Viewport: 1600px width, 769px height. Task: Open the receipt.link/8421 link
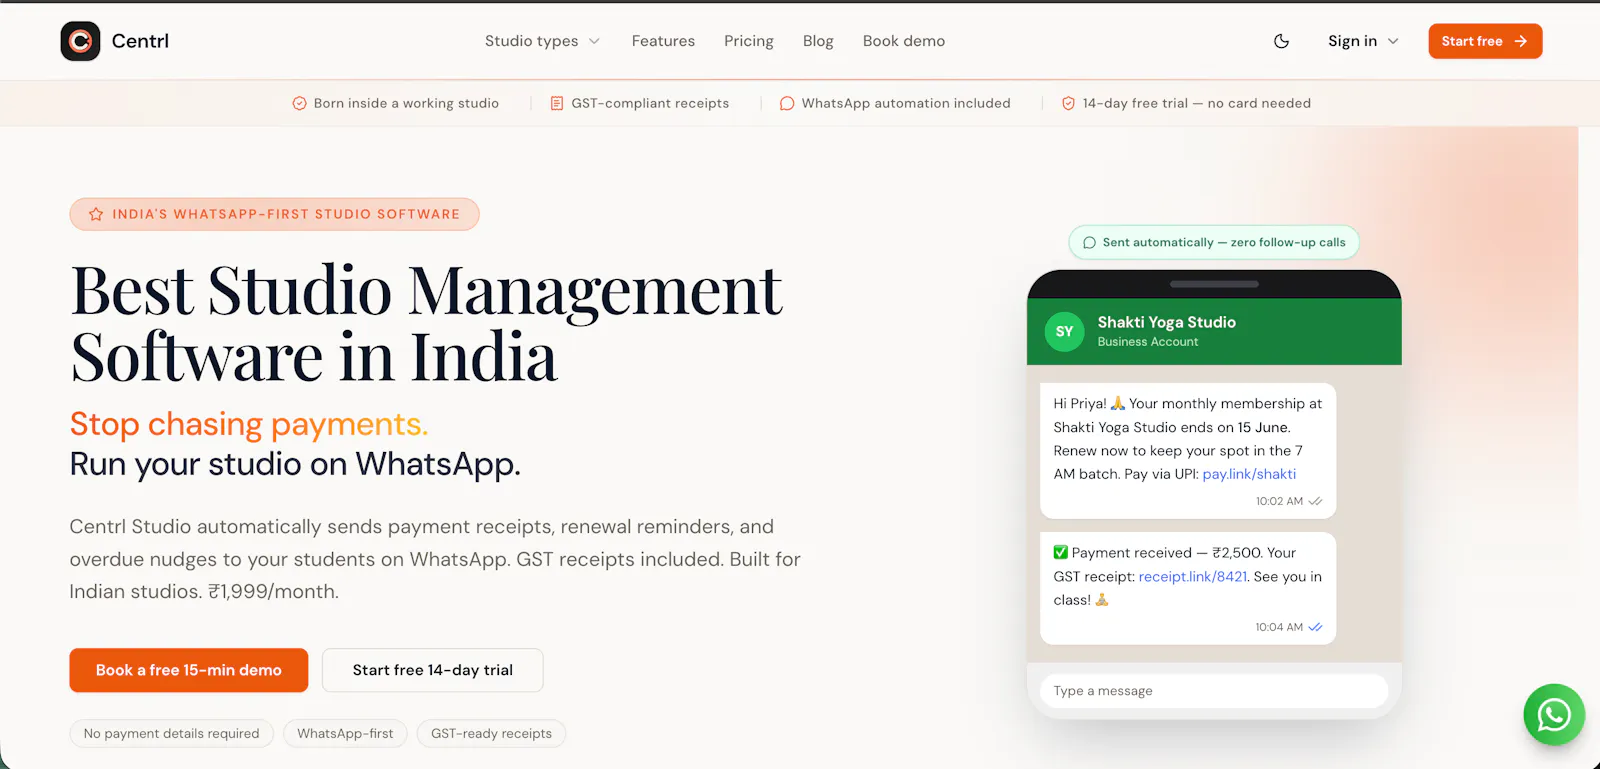[x=1193, y=576]
